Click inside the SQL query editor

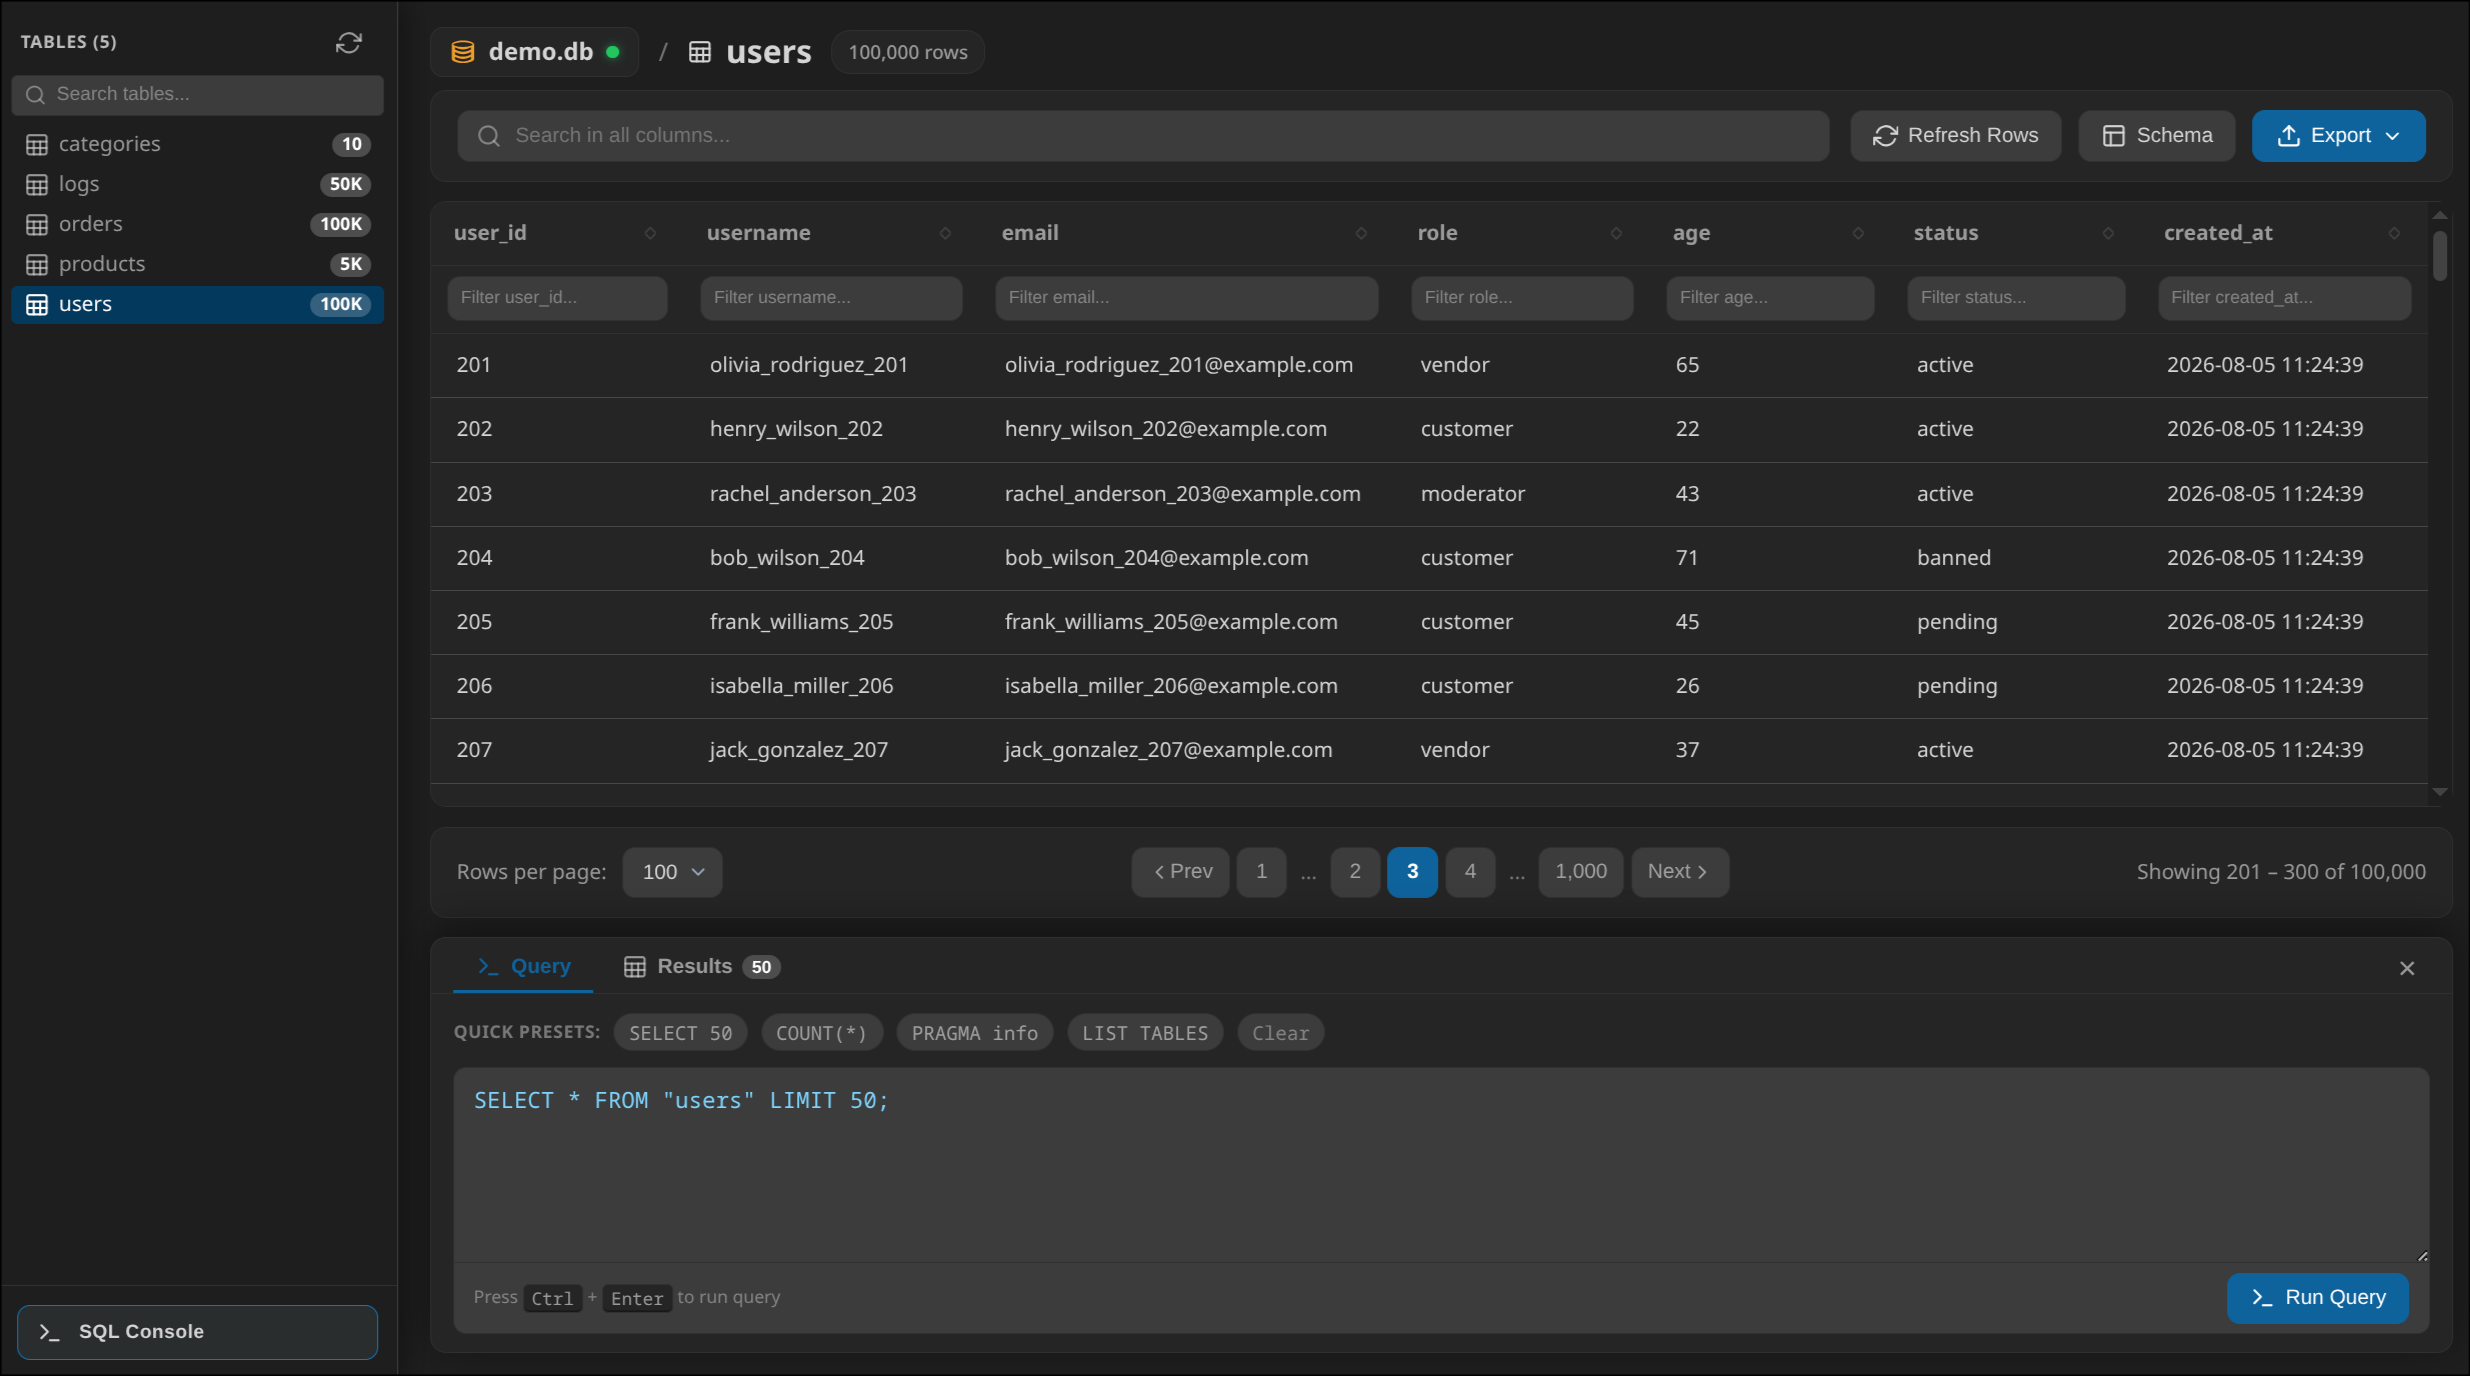pyautogui.click(x=1441, y=1165)
